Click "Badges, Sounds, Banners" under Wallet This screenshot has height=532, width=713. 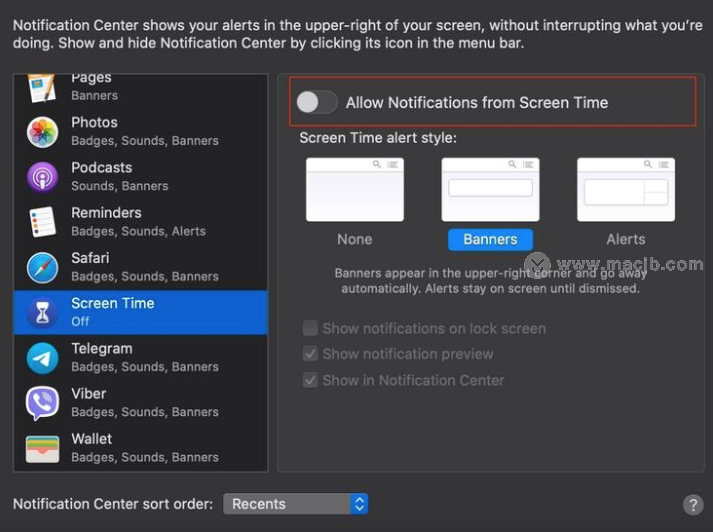pyautogui.click(x=145, y=457)
